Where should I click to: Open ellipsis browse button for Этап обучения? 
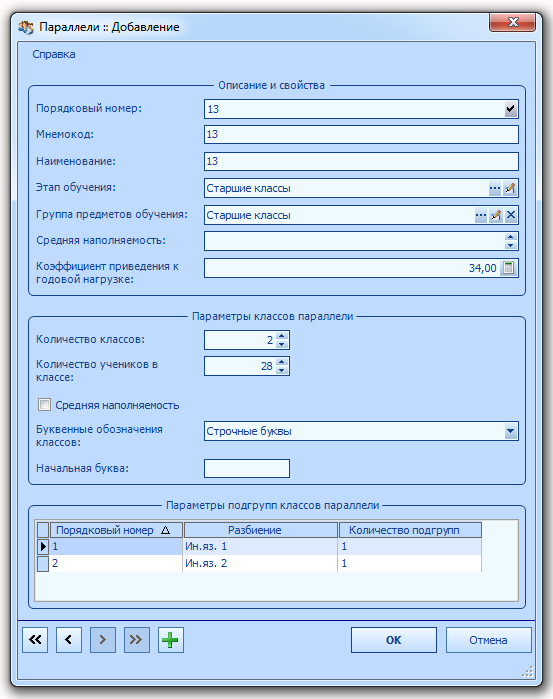pyautogui.click(x=495, y=189)
